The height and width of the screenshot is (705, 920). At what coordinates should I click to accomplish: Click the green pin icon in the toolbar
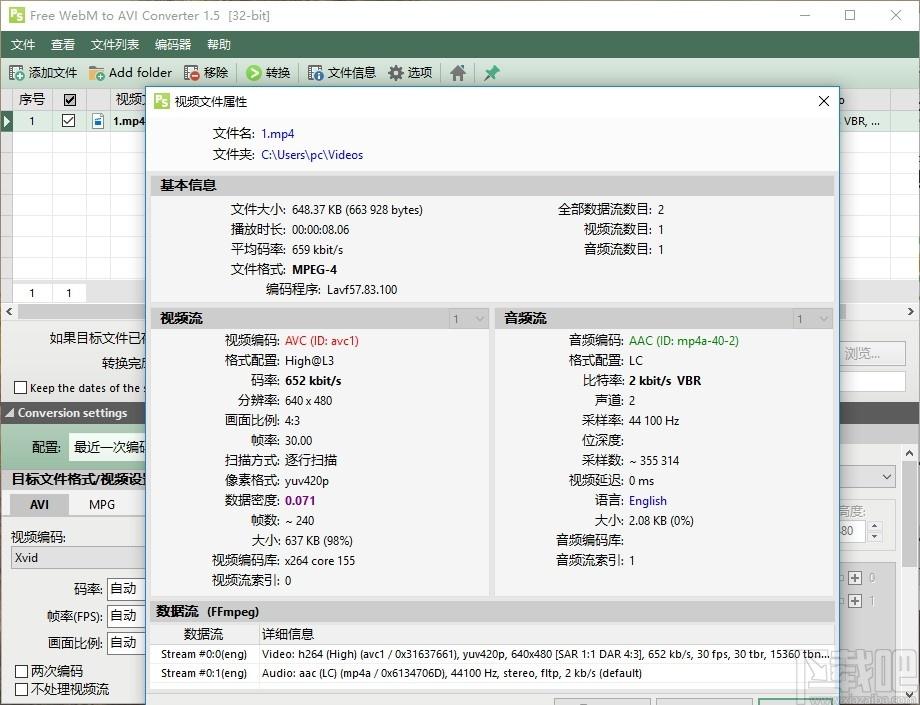pyautogui.click(x=491, y=73)
